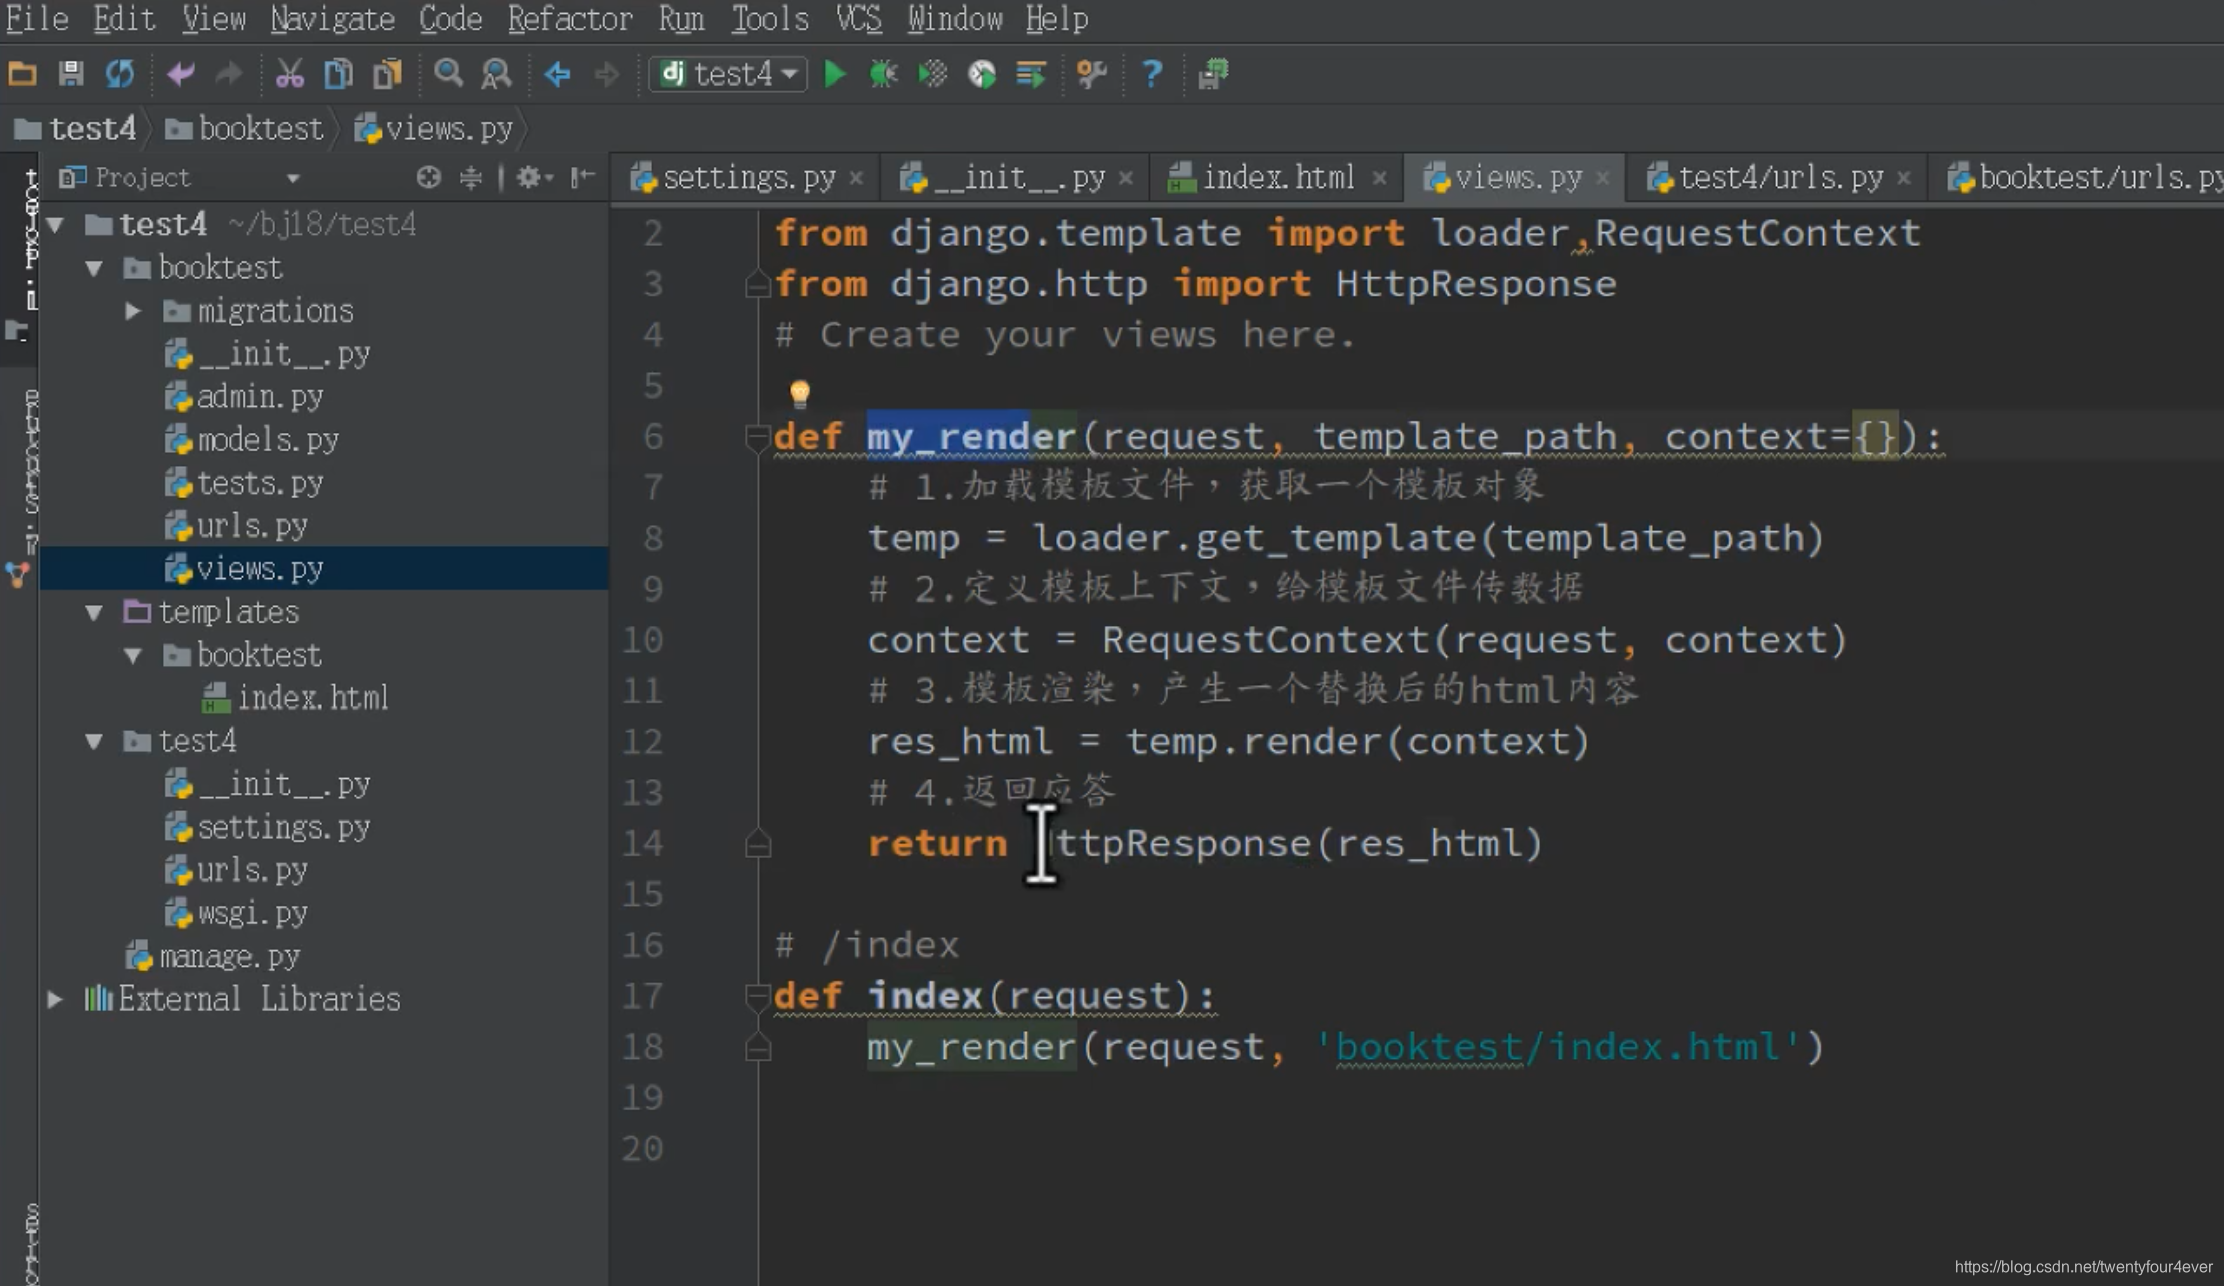Click the Replace search icon
Viewport: 2224px width, 1286px height.
pos(496,74)
